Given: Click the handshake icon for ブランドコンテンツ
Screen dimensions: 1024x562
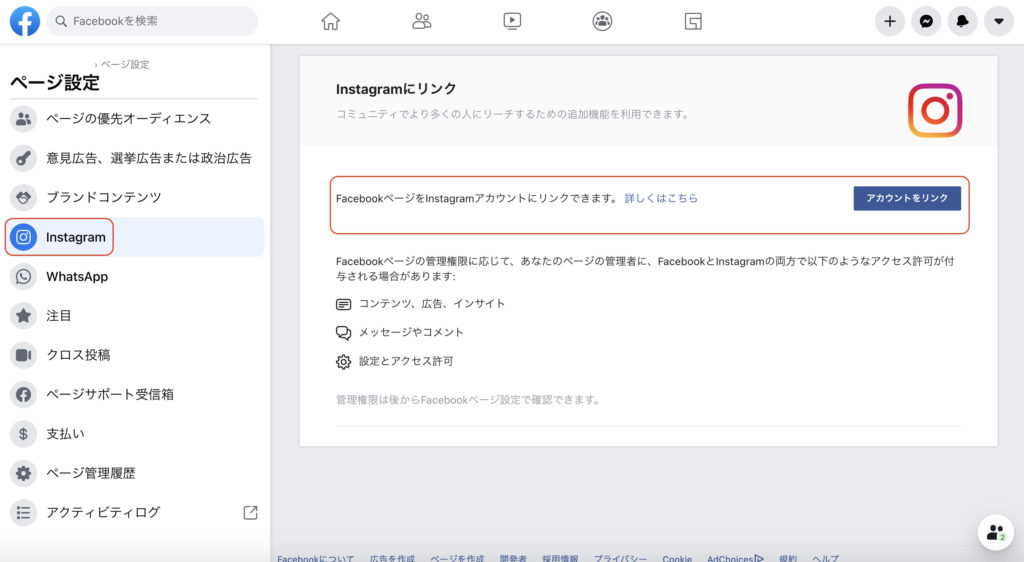Looking at the screenshot, I should click(x=24, y=197).
